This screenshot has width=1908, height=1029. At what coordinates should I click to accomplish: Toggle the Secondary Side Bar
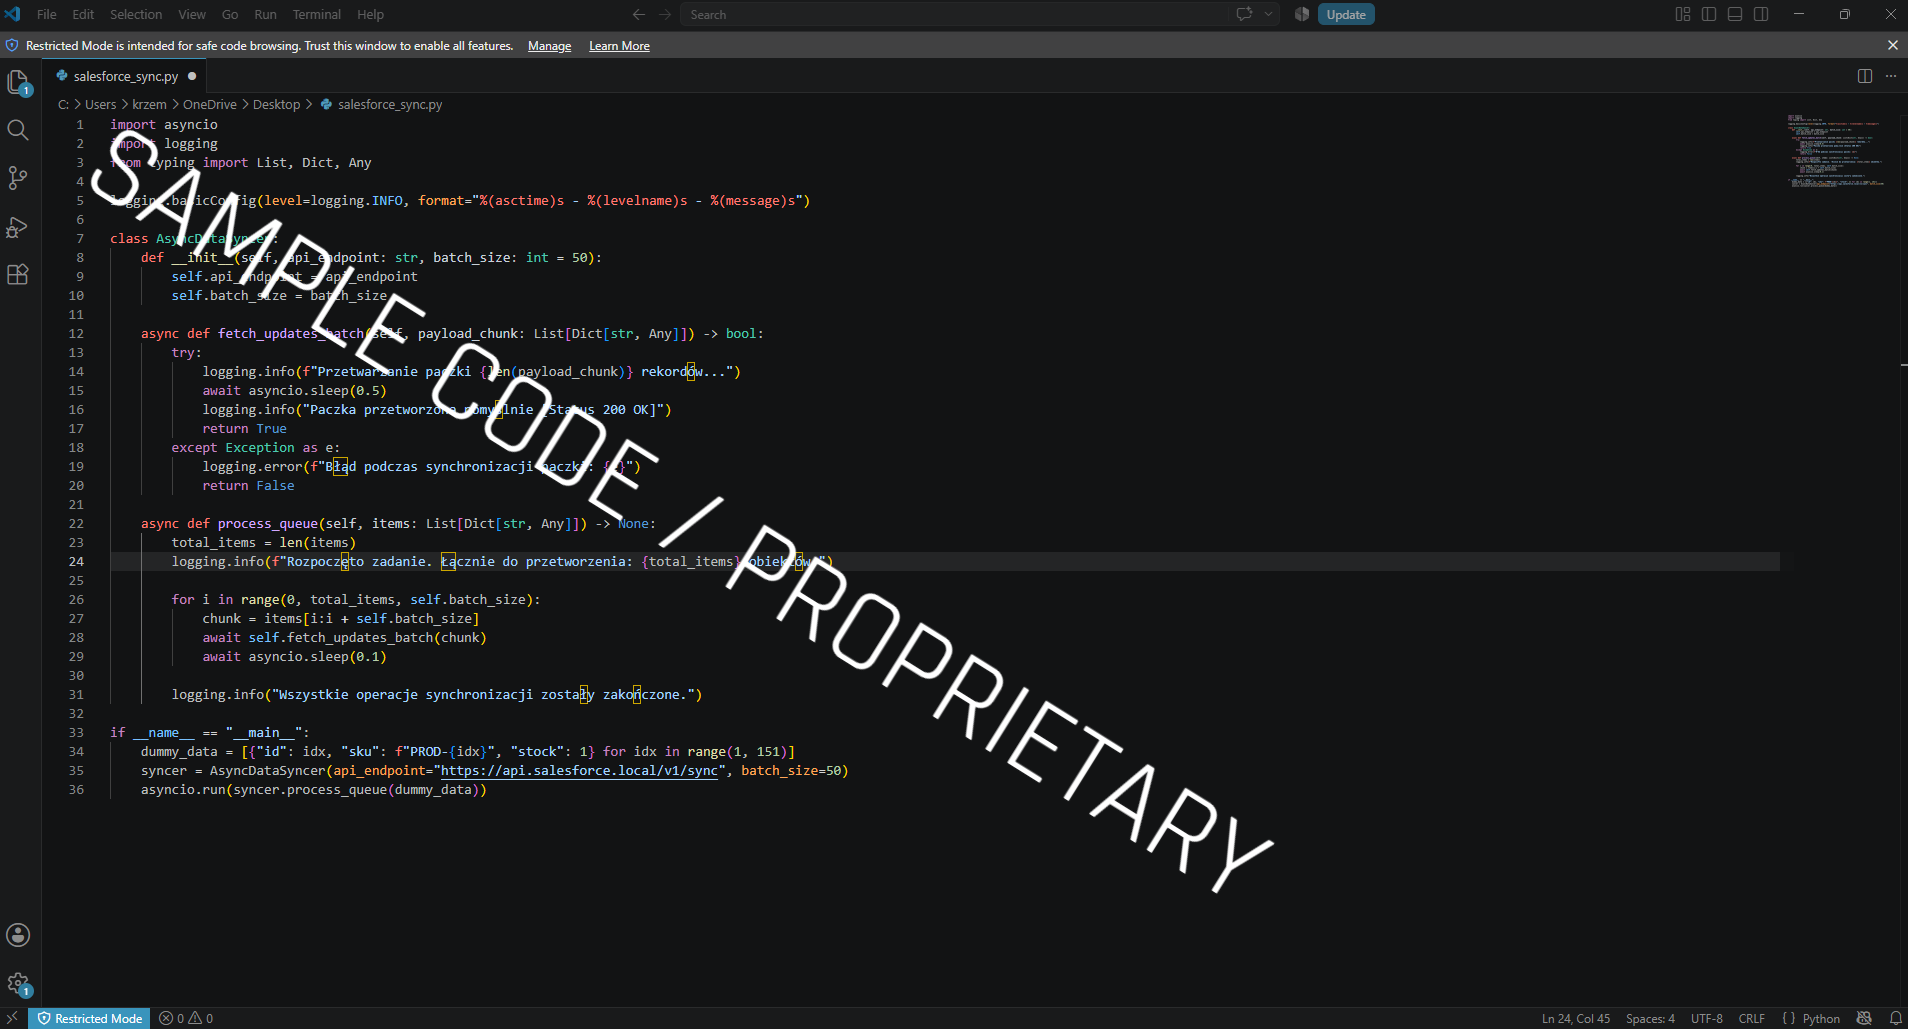(x=1761, y=14)
